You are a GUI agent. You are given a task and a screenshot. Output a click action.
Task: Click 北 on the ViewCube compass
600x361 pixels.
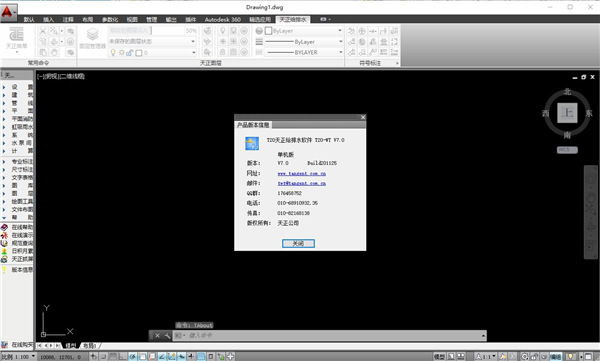[567, 92]
